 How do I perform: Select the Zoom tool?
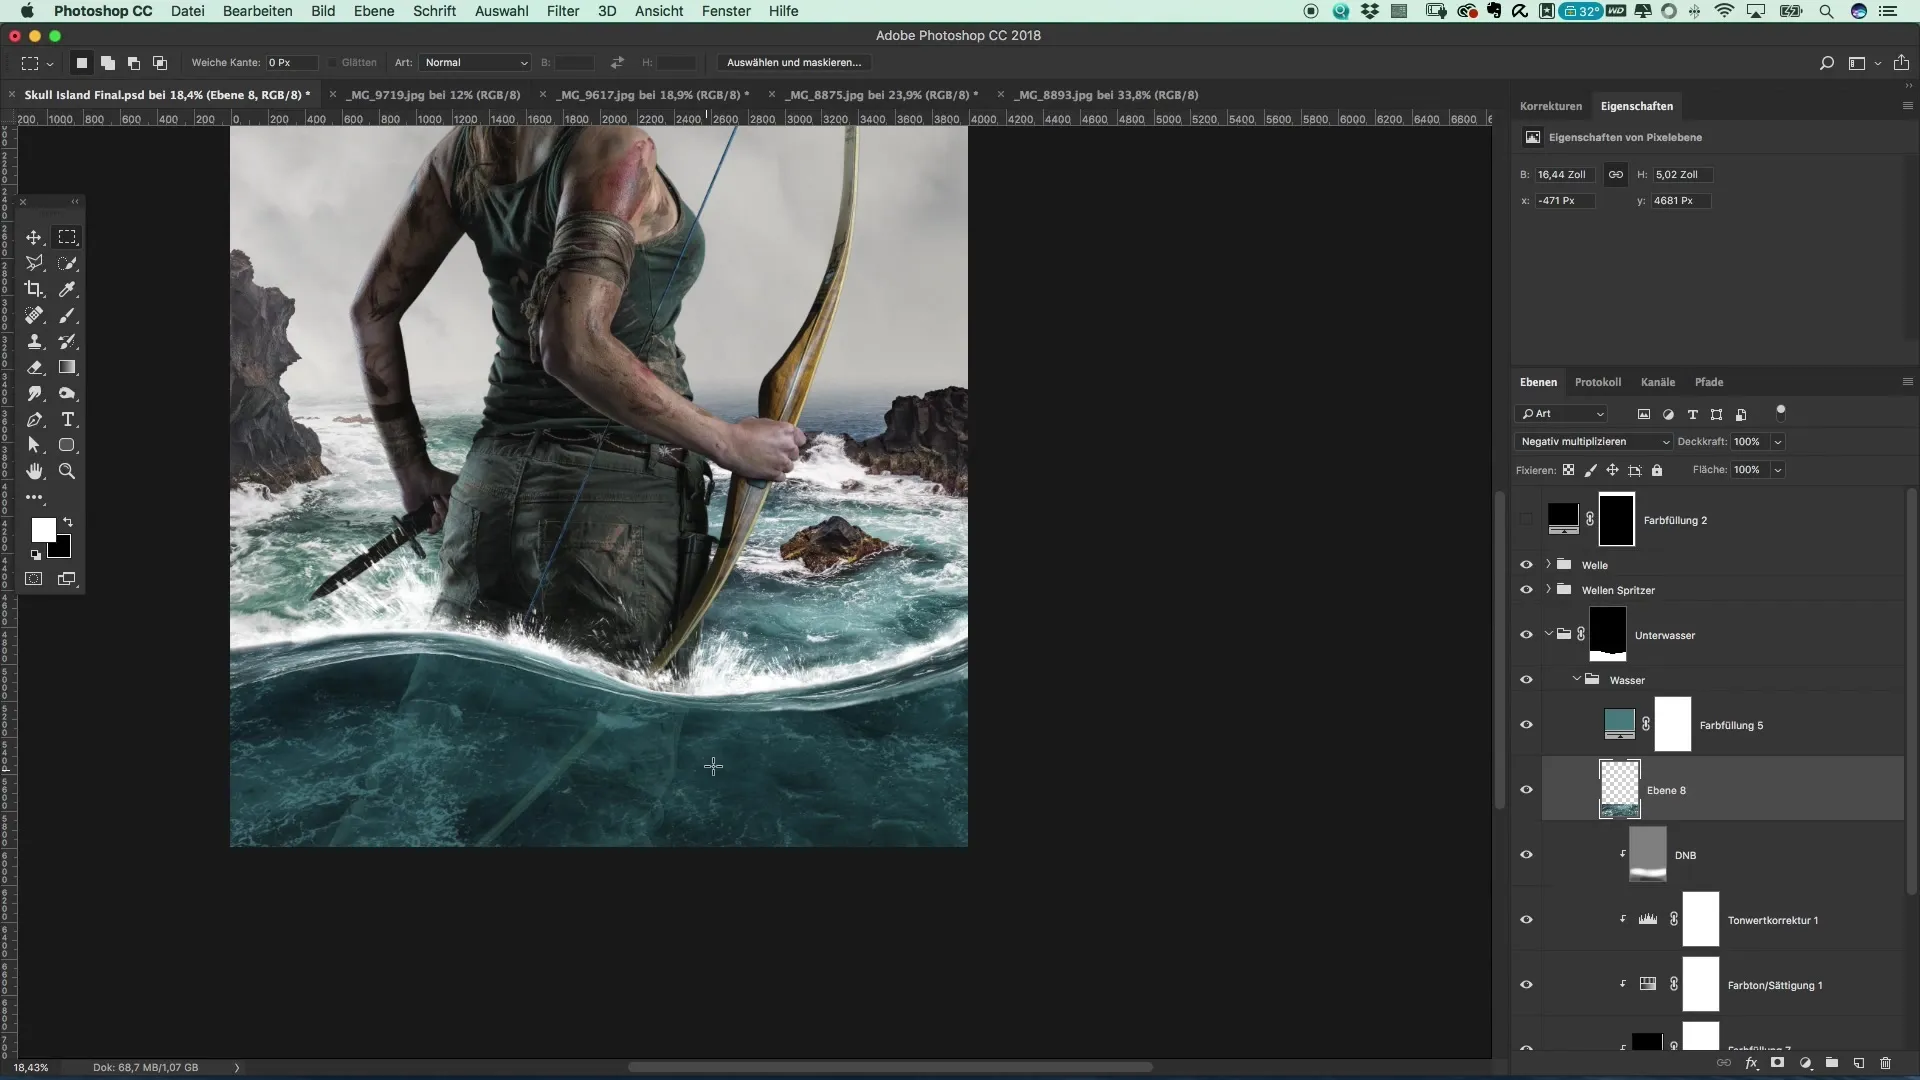point(67,471)
